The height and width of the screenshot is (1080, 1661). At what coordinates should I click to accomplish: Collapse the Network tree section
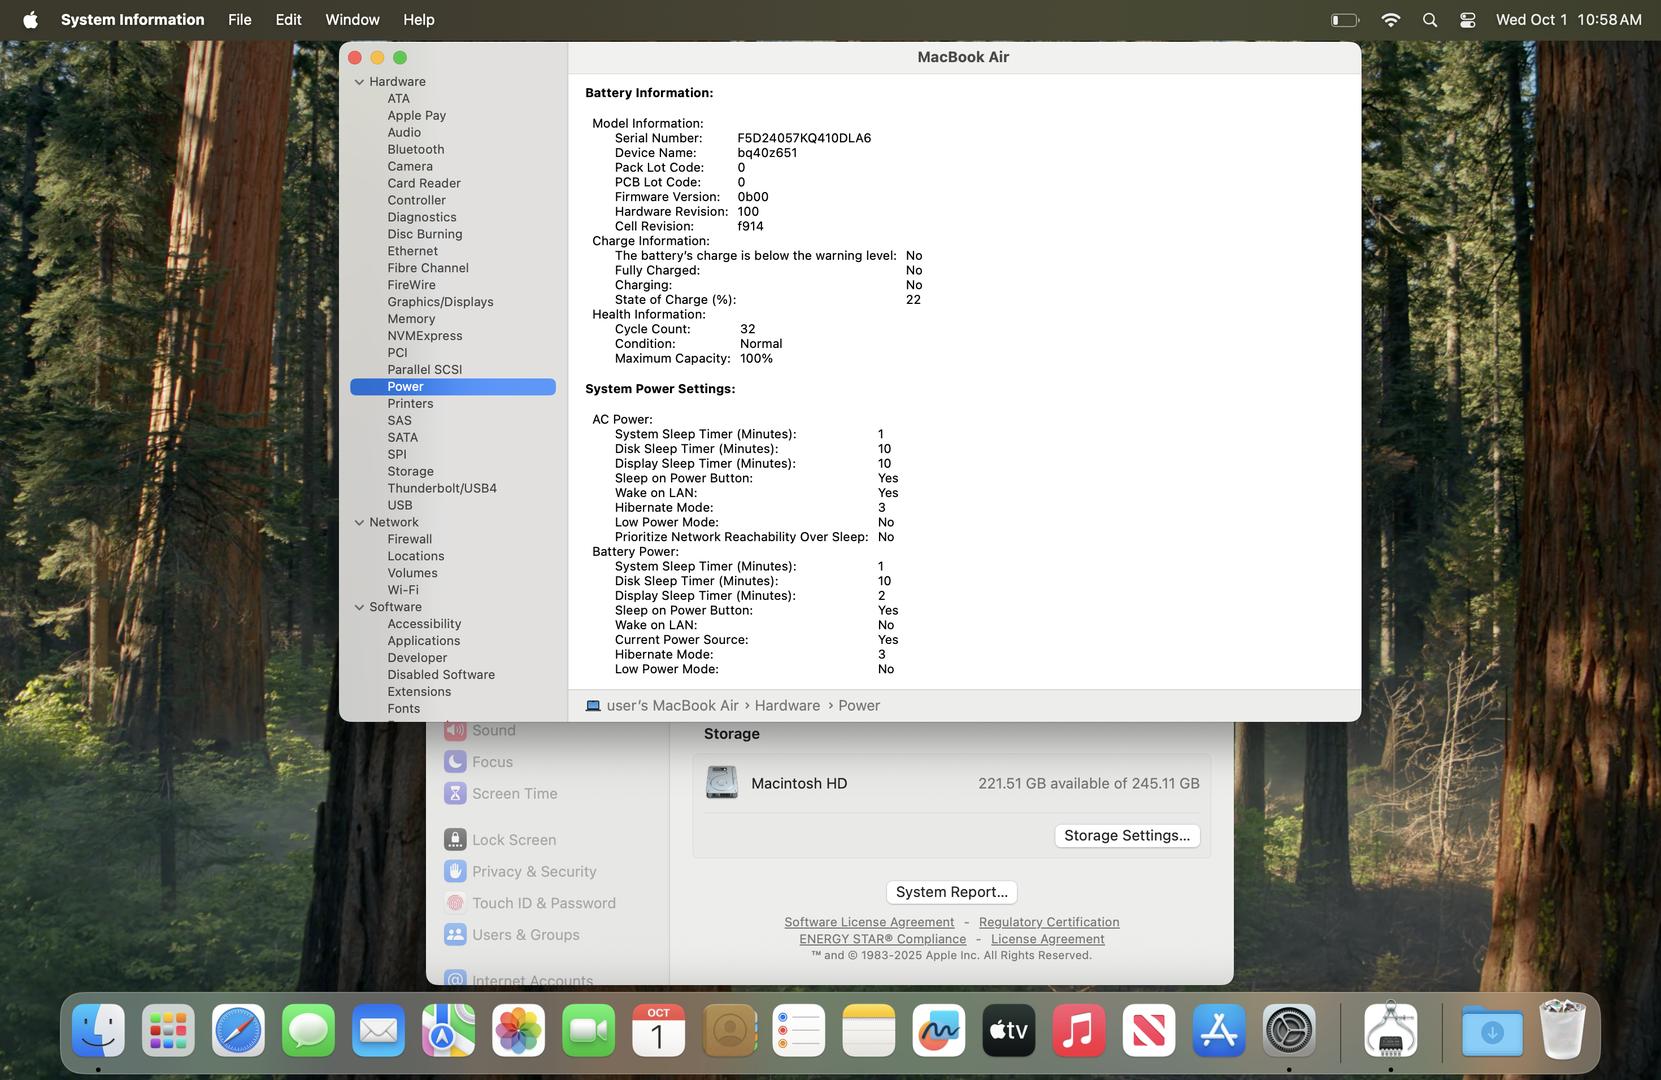[359, 523]
